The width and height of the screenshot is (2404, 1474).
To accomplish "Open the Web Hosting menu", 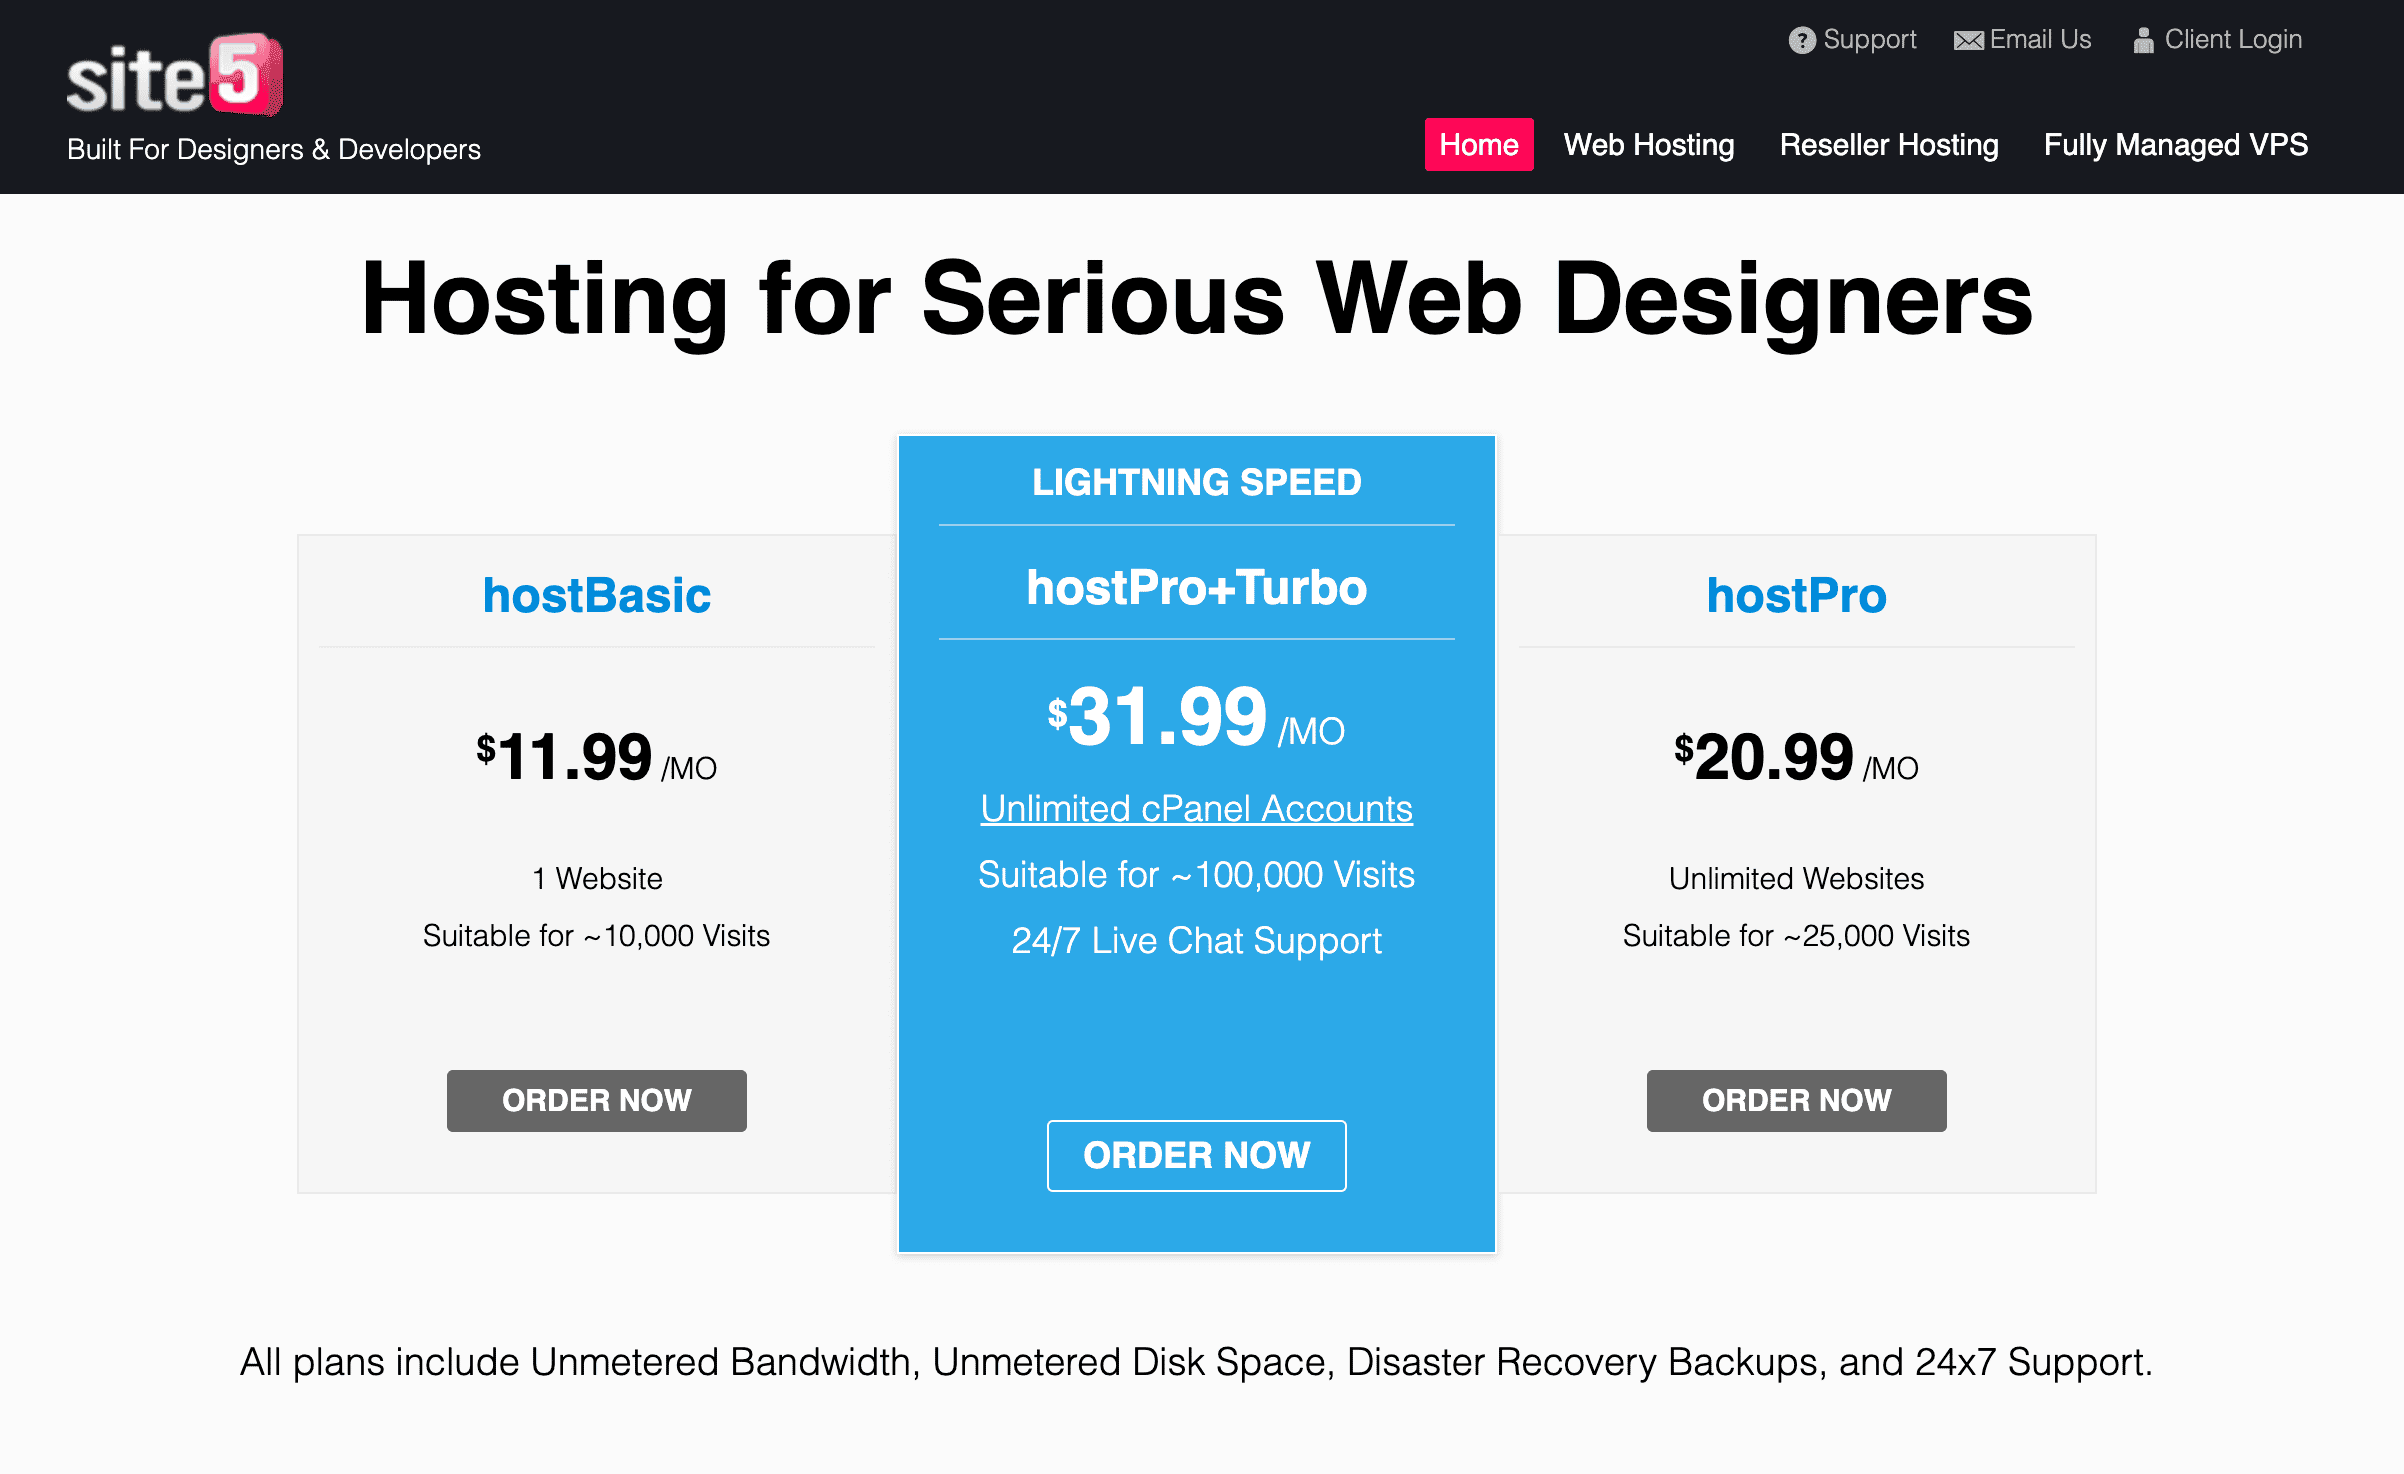I will point(1648,145).
